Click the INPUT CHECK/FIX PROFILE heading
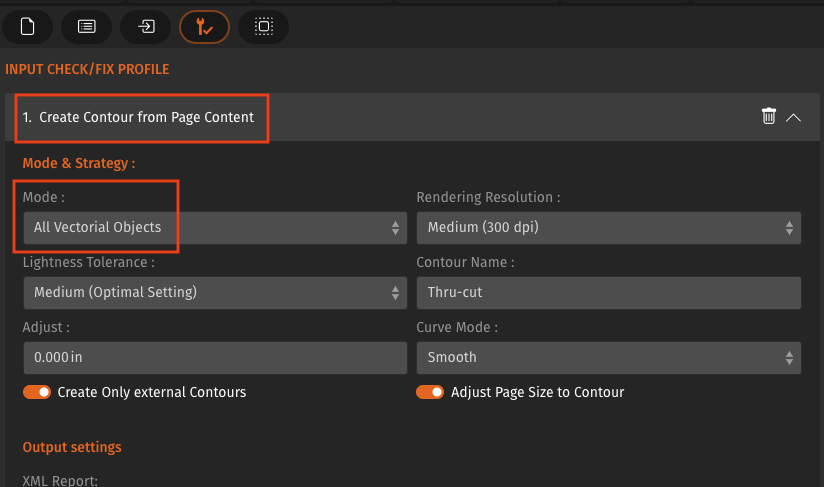Screen dimensions: 824x487 coord(87,69)
